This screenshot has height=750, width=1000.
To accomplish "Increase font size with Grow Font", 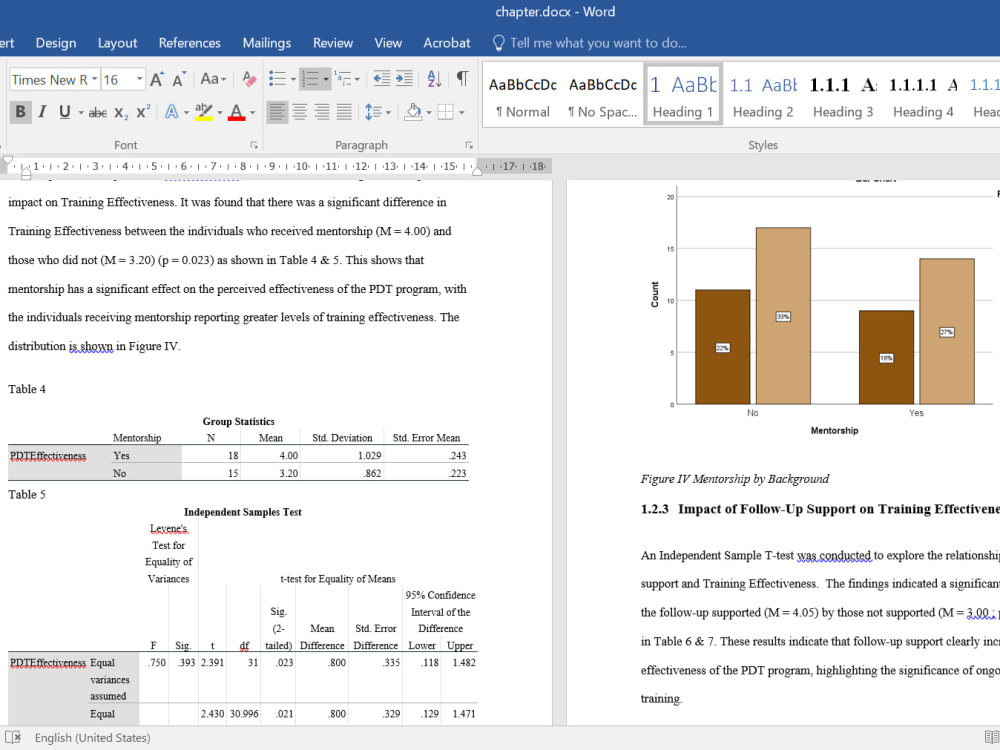I will 156,79.
